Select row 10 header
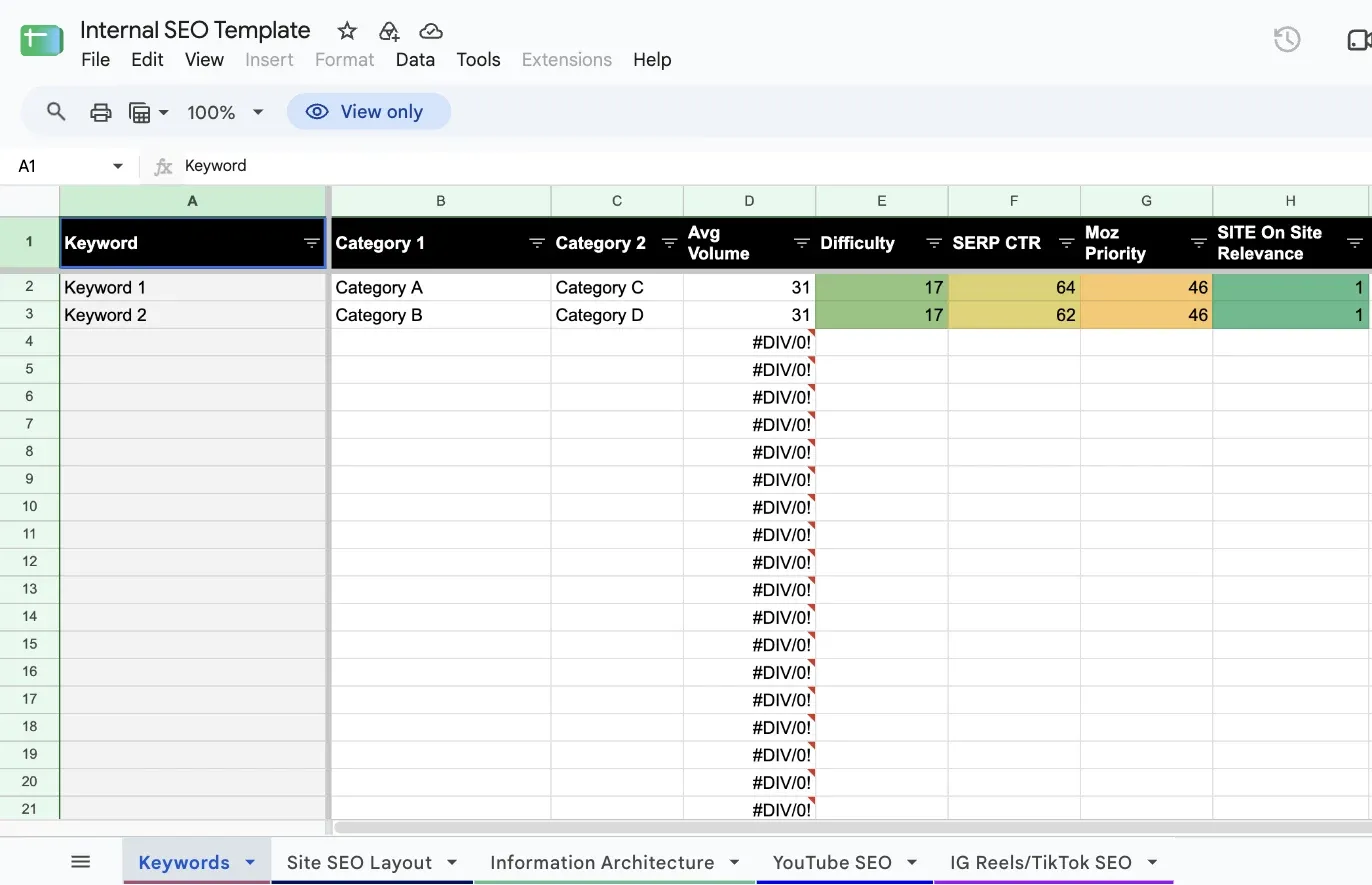Screen dimensions: 1372x885 (29, 507)
